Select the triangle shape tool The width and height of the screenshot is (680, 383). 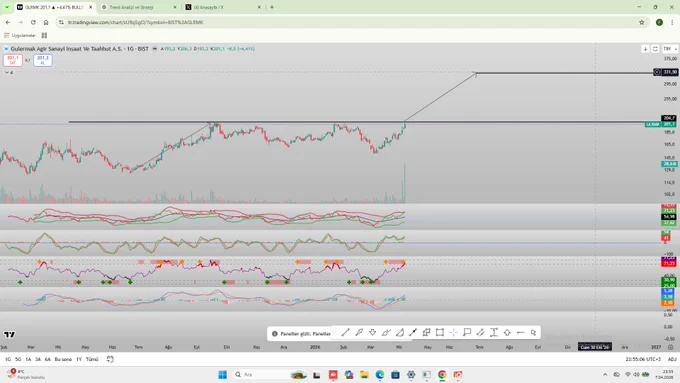(399, 333)
